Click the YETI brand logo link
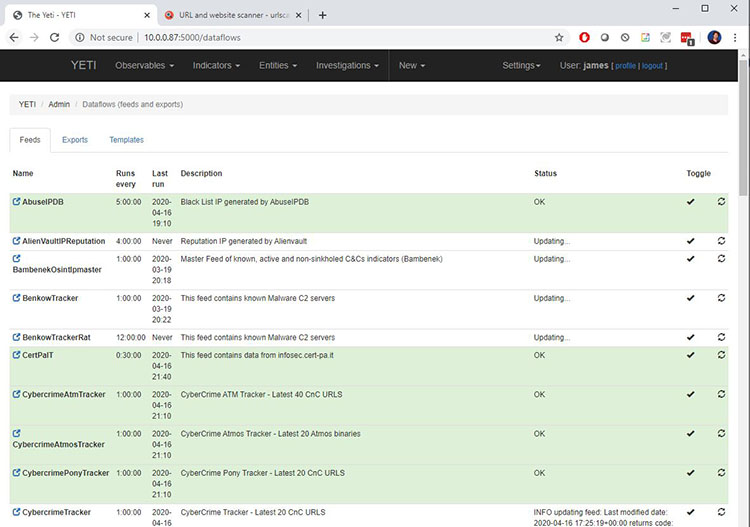This screenshot has height=527, width=750. pos(84,66)
